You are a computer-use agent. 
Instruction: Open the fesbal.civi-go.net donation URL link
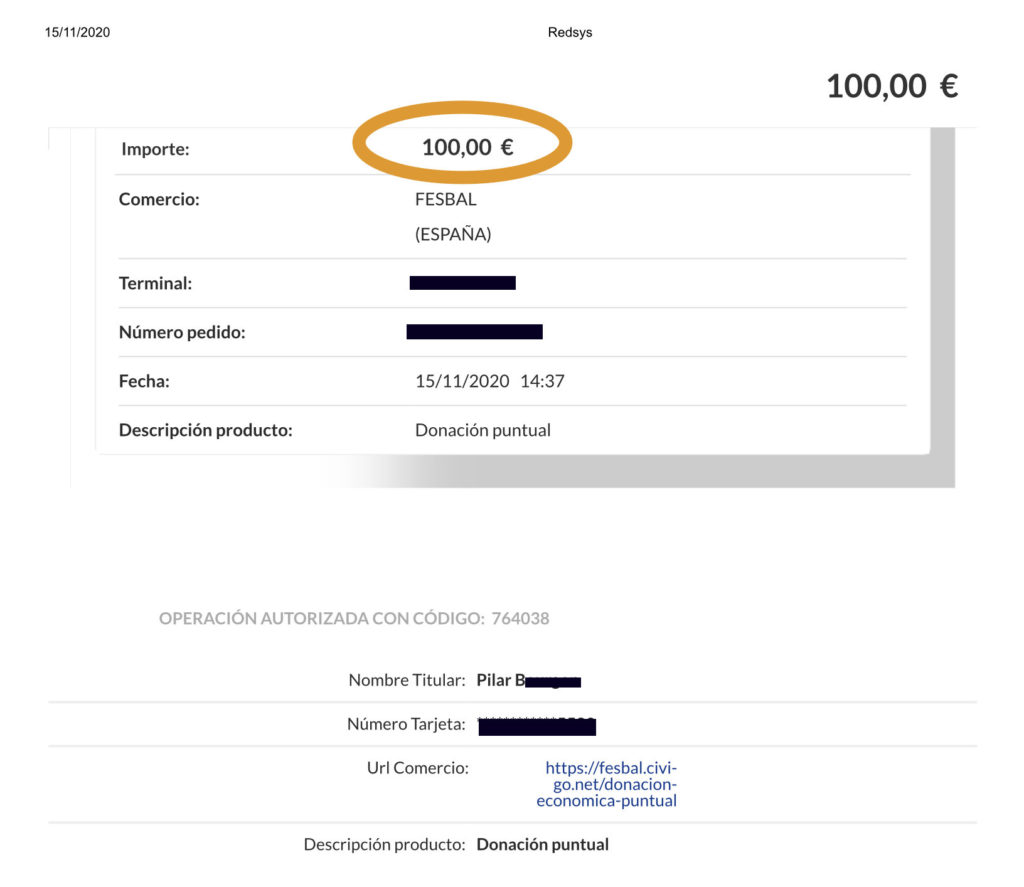[x=611, y=784]
